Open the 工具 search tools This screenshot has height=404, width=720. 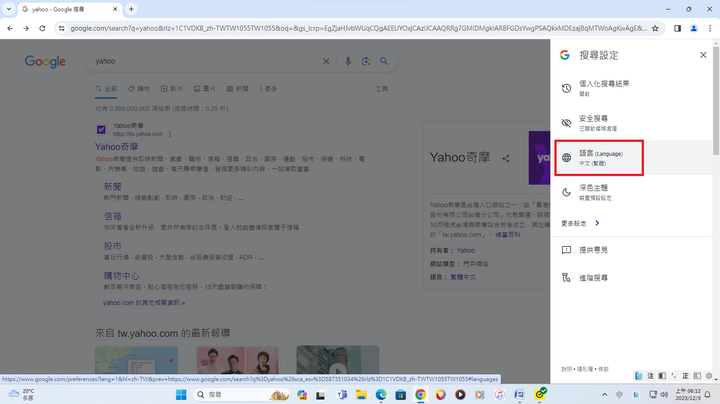(x=382, y=89)
